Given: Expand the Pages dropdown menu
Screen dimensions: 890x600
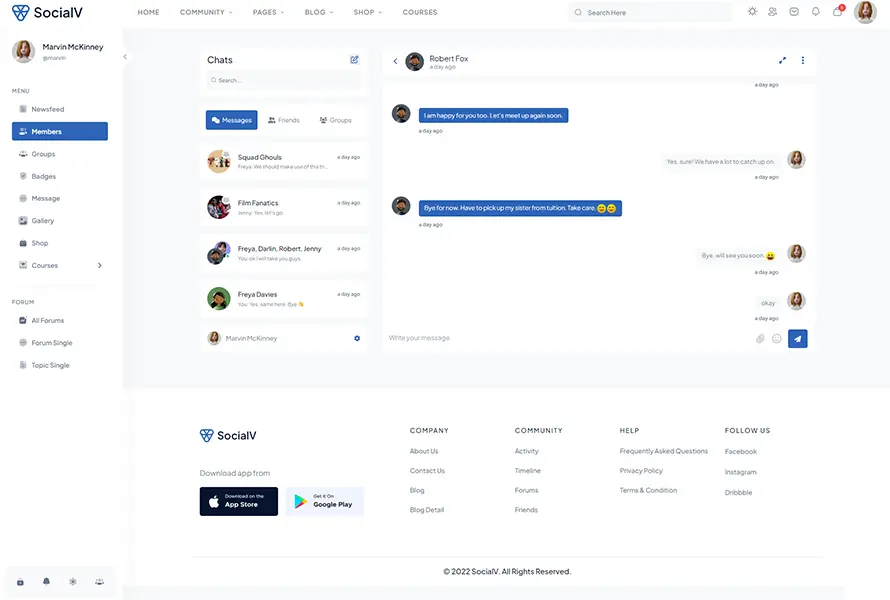Looking at the screenshot, I should pyautogui.click(x=268, y=13).
